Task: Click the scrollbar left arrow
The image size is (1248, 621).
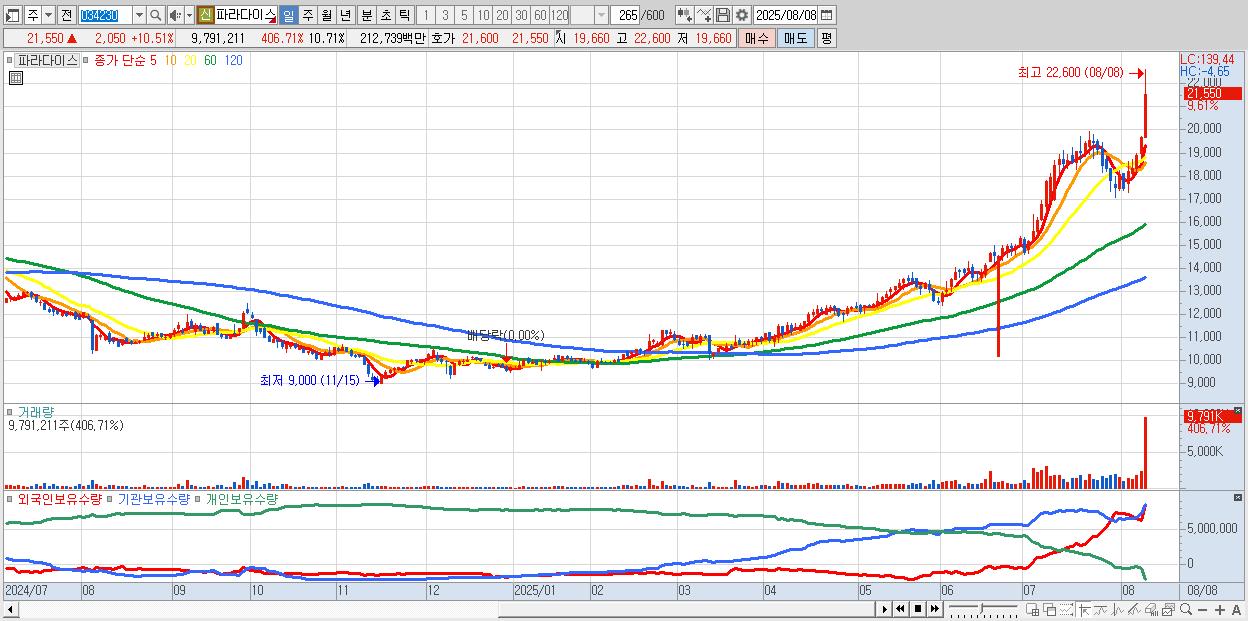Action: tap(11, 609)
